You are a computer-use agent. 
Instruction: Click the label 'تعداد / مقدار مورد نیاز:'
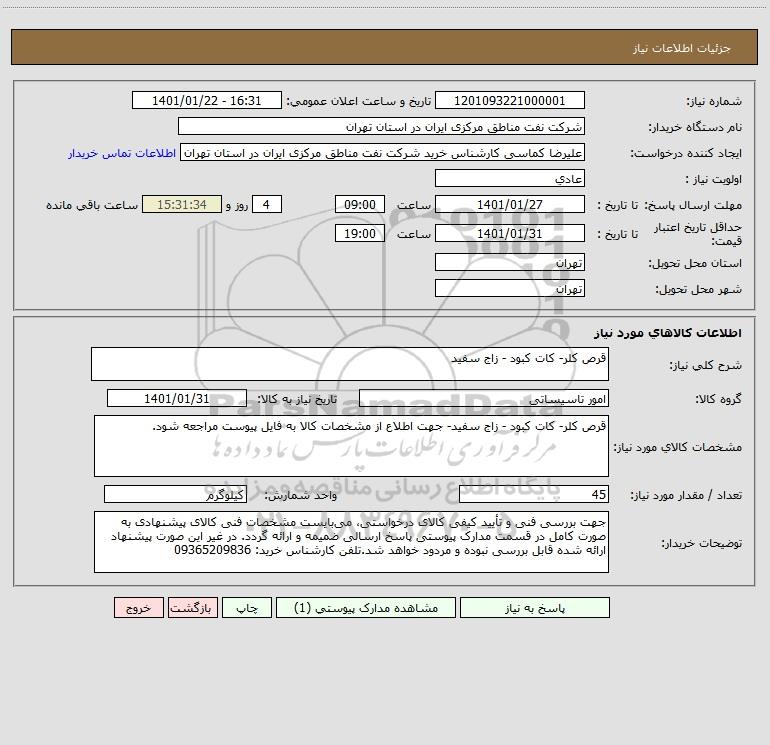click(x=686, y=496)
